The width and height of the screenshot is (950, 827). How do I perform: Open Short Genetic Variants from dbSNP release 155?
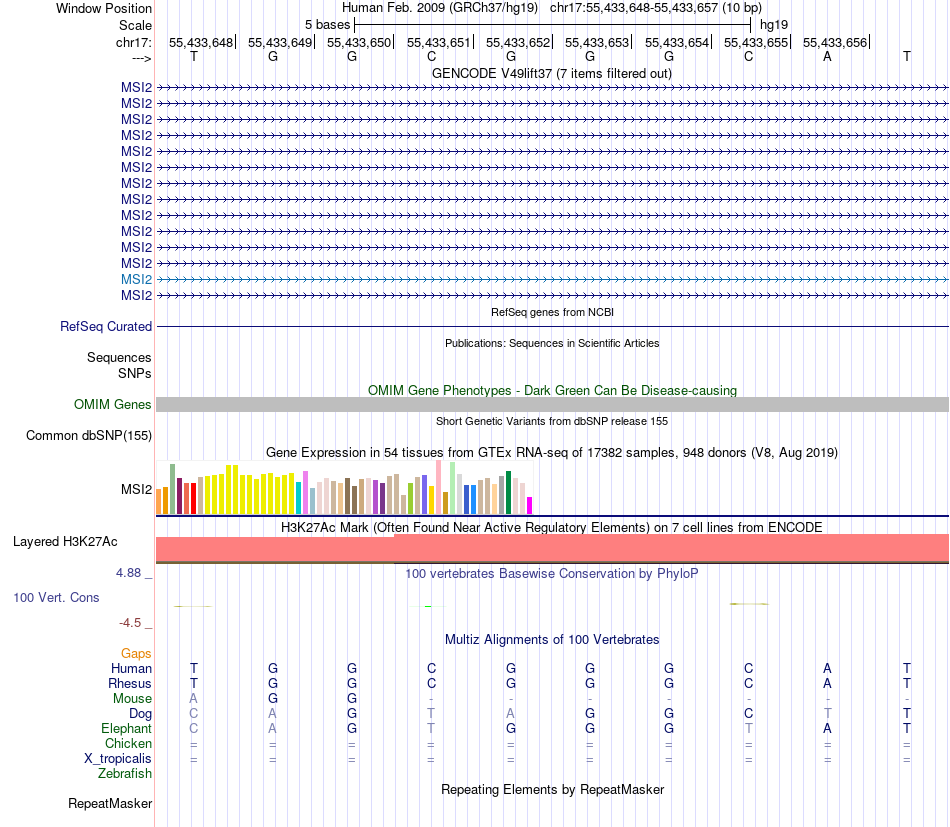(552, 421)
